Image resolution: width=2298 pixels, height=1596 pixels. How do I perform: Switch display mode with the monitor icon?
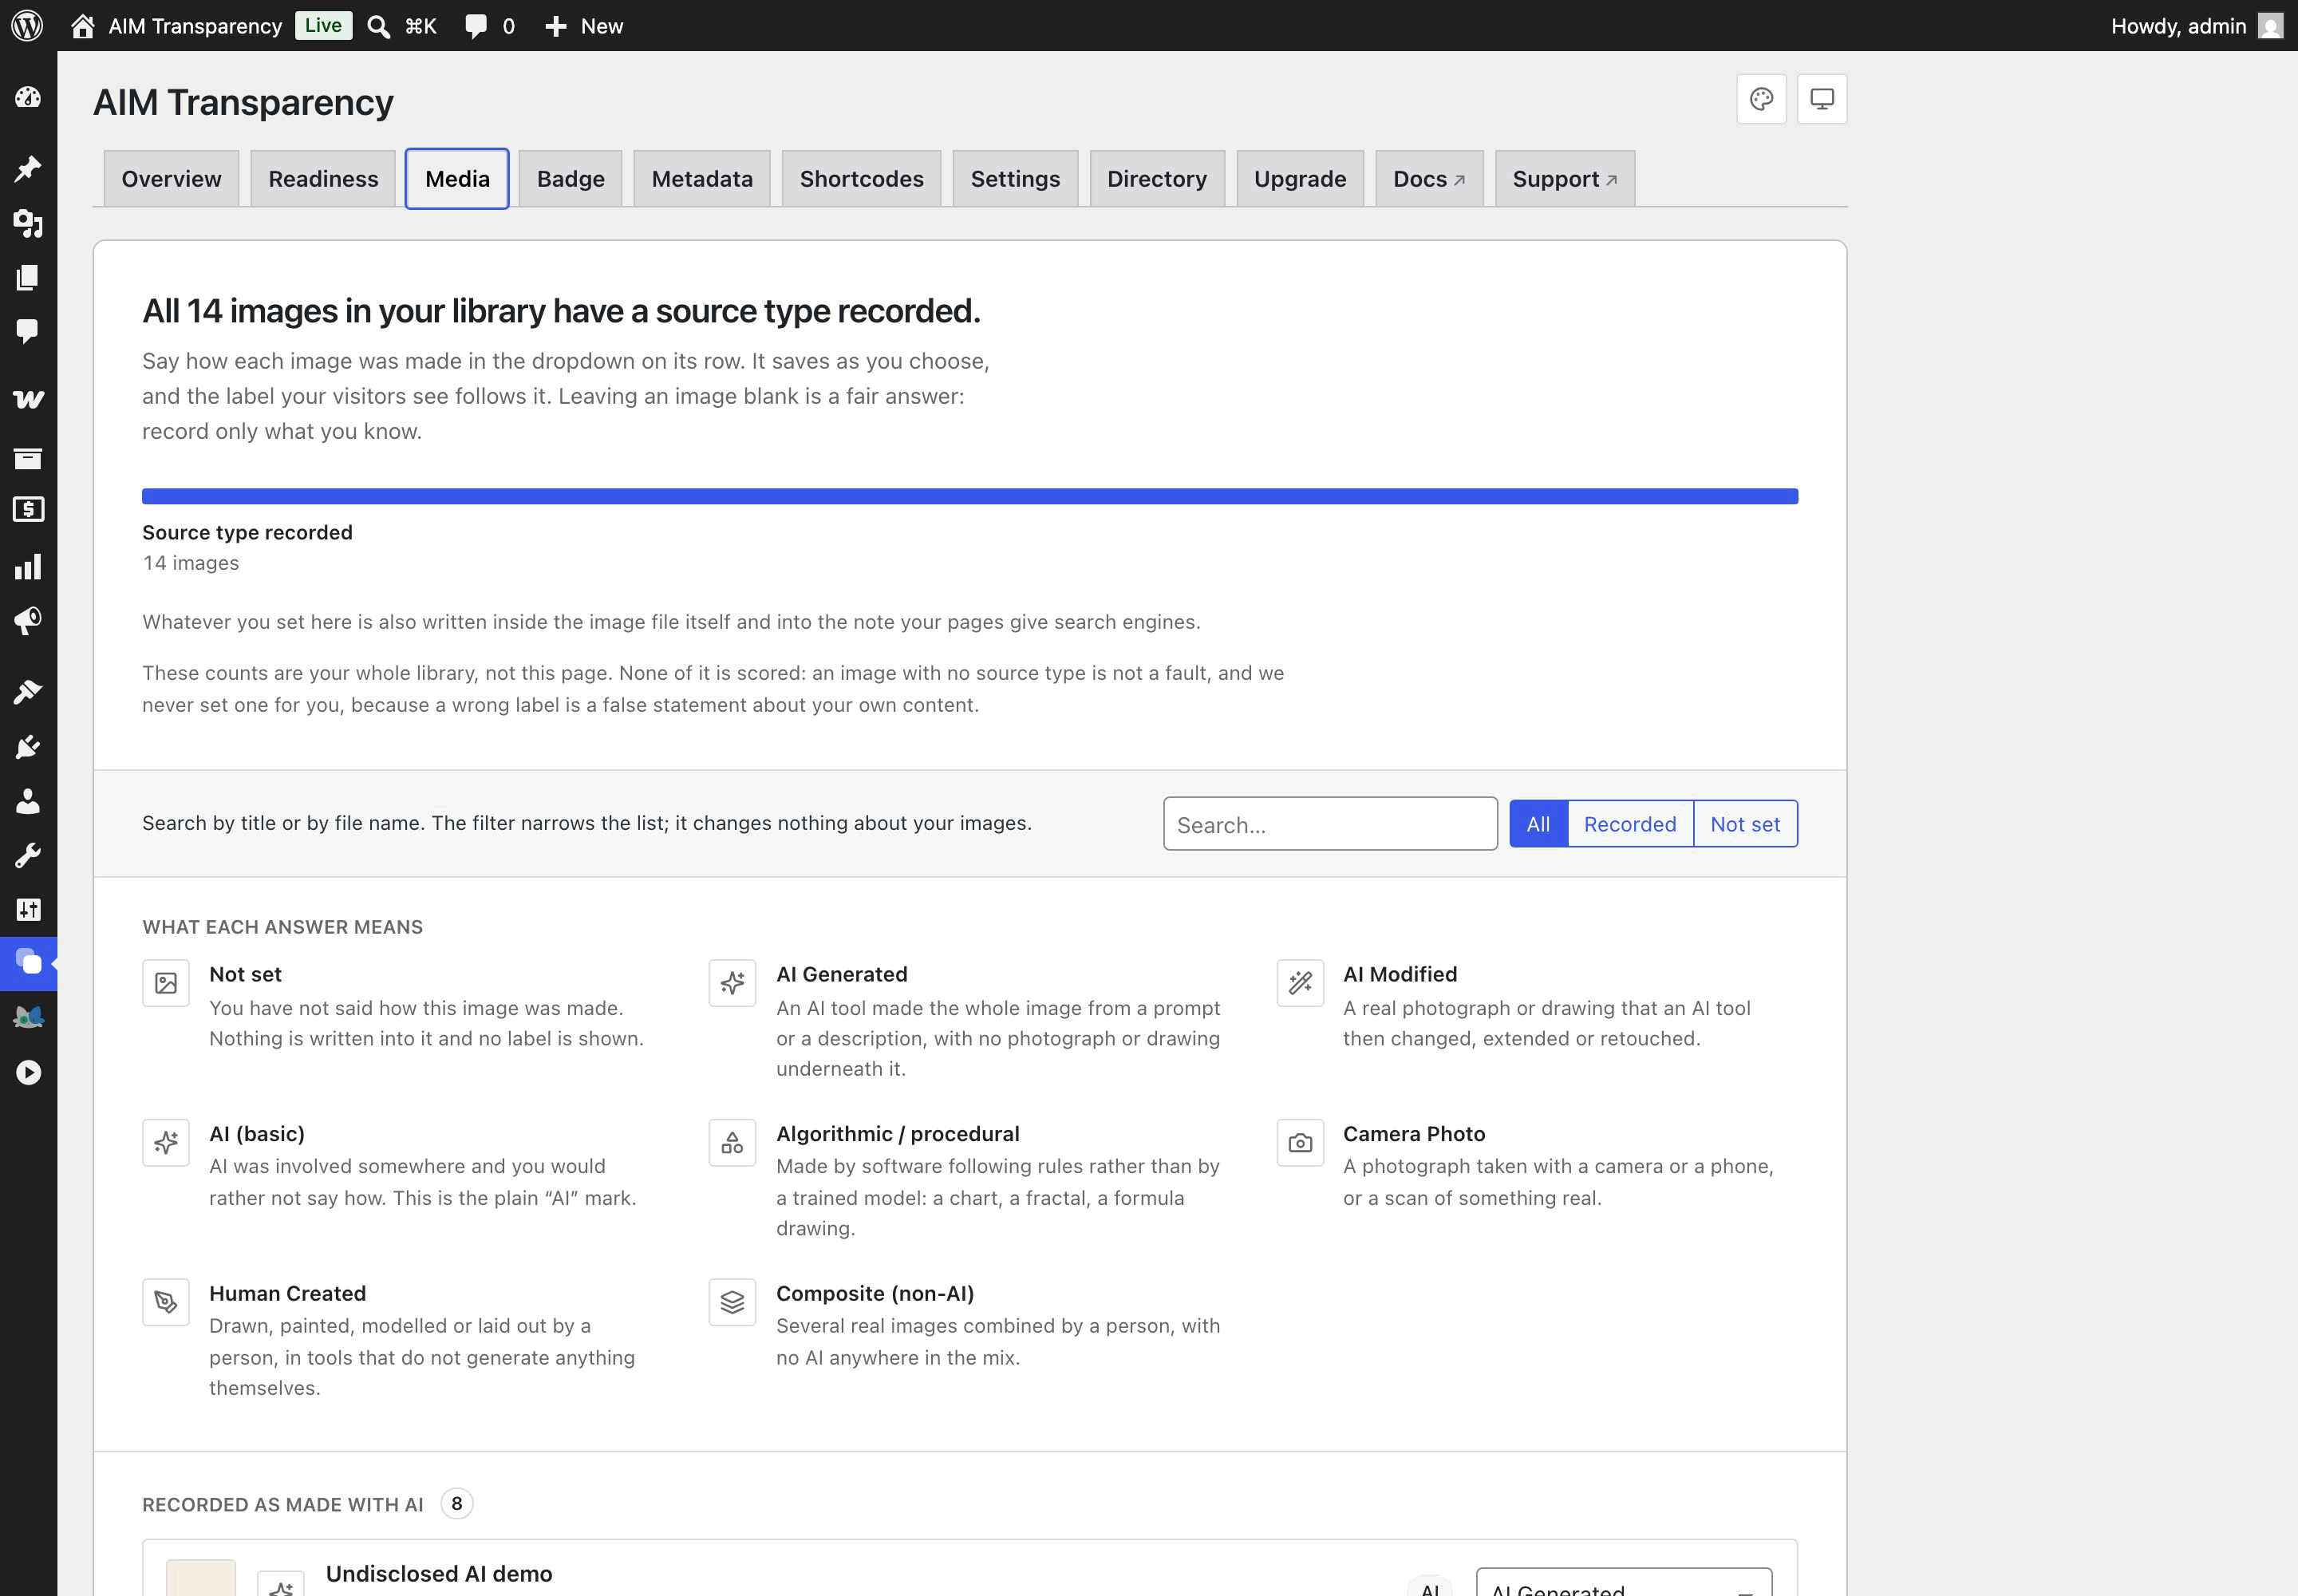pyautogui.click(x=1822, y=99)
